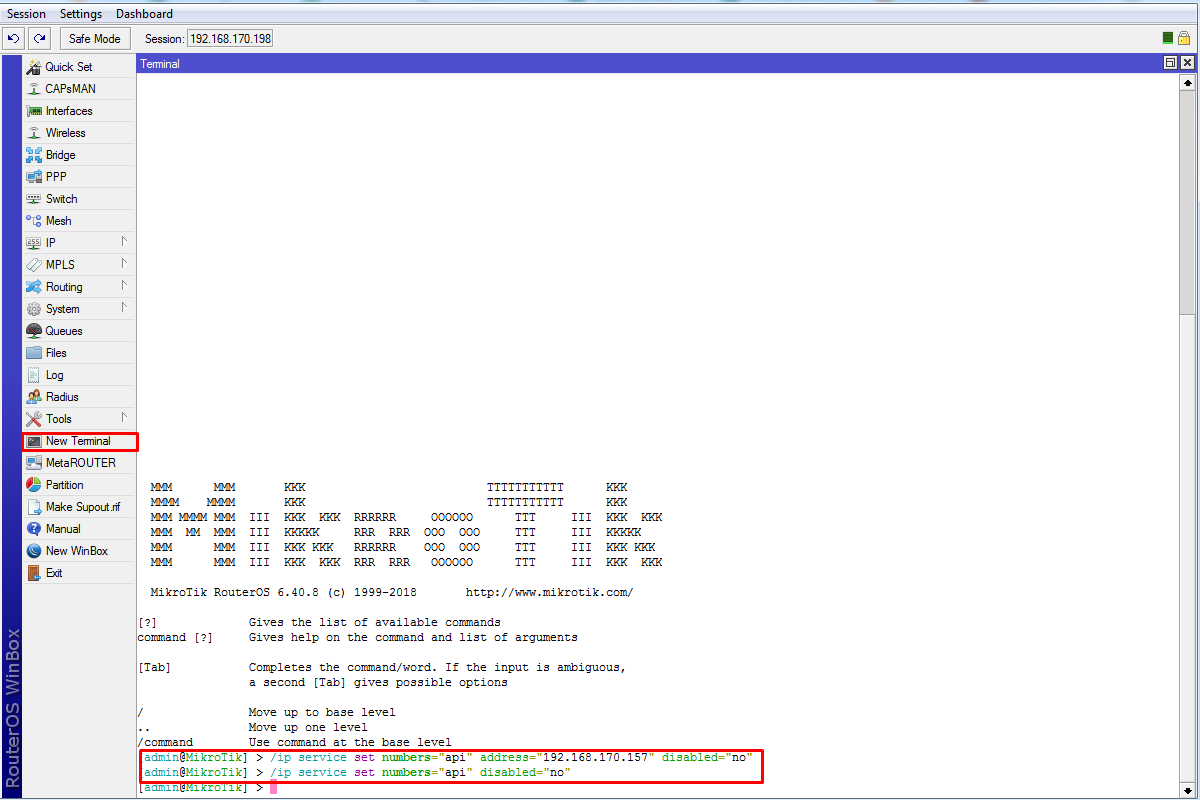The width and height of the screenshot is (1200, 800).
Task: Click the green status indicator icon
Action: 1168,38
